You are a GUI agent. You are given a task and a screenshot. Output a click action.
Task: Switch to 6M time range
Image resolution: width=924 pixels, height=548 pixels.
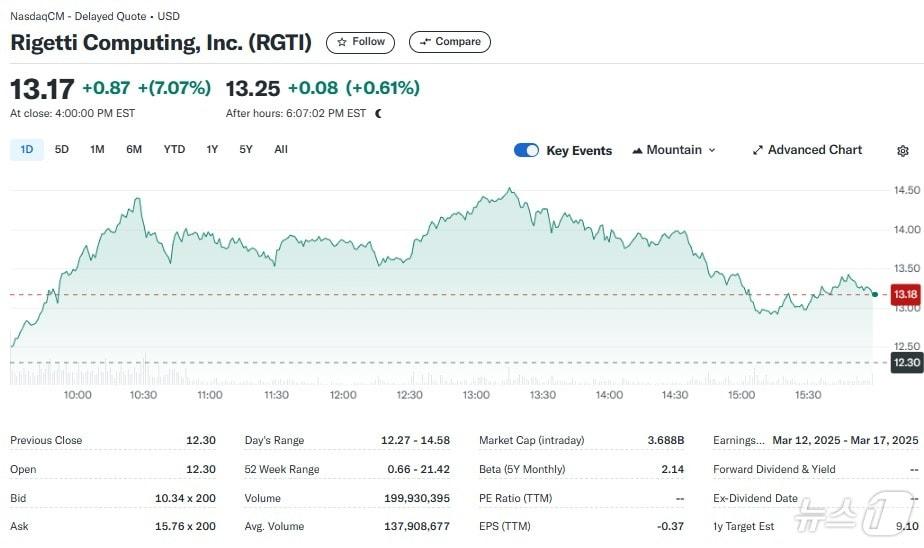pos(134,150)
